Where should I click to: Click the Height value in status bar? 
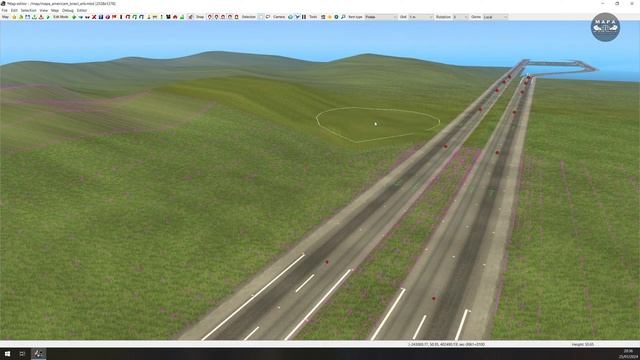click(583, 344)
